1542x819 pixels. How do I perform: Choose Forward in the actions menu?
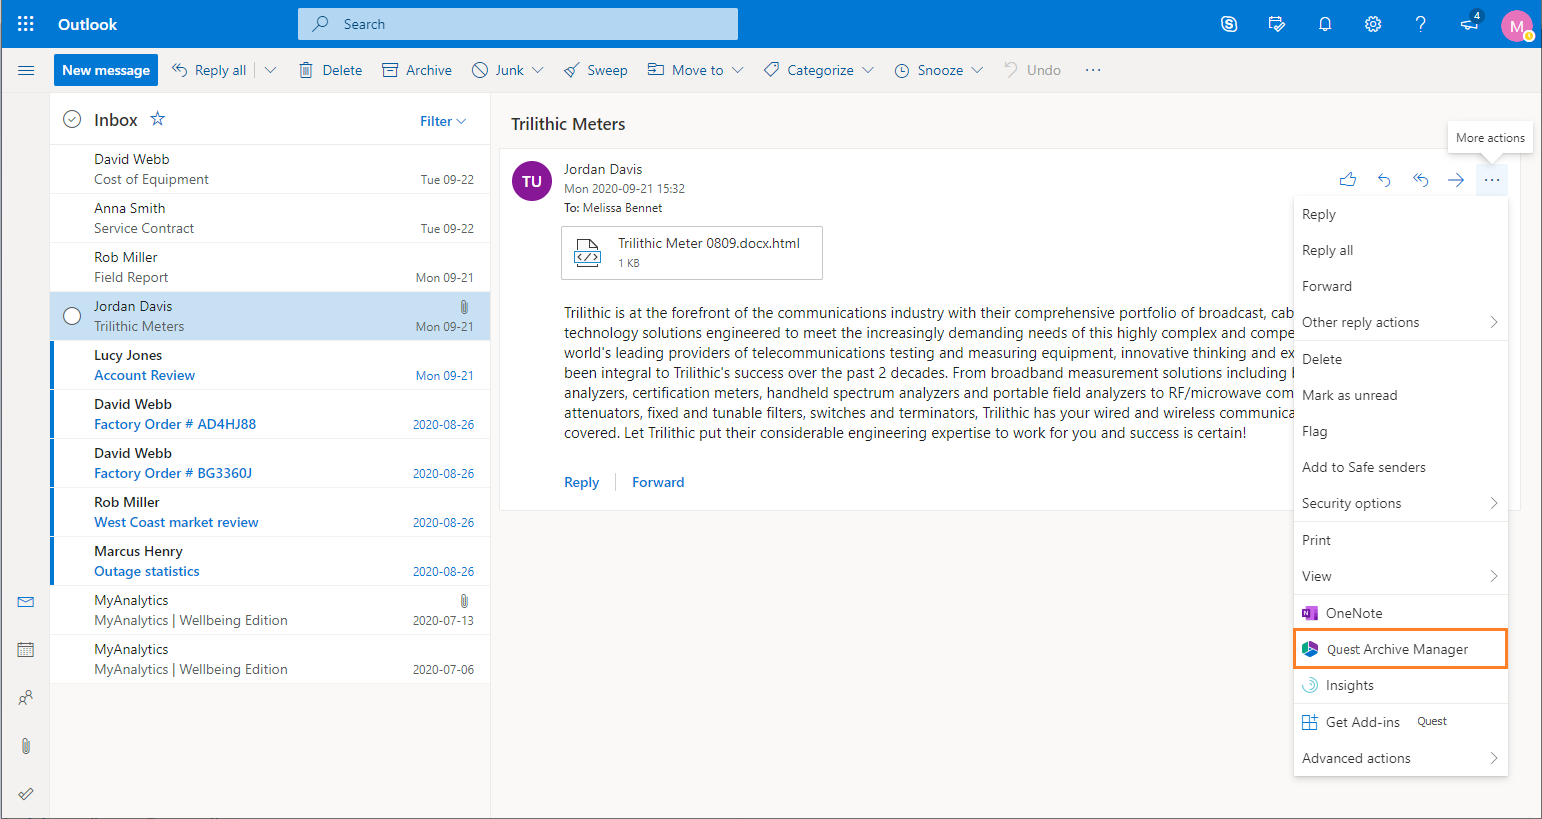[x=1401, y=286]
